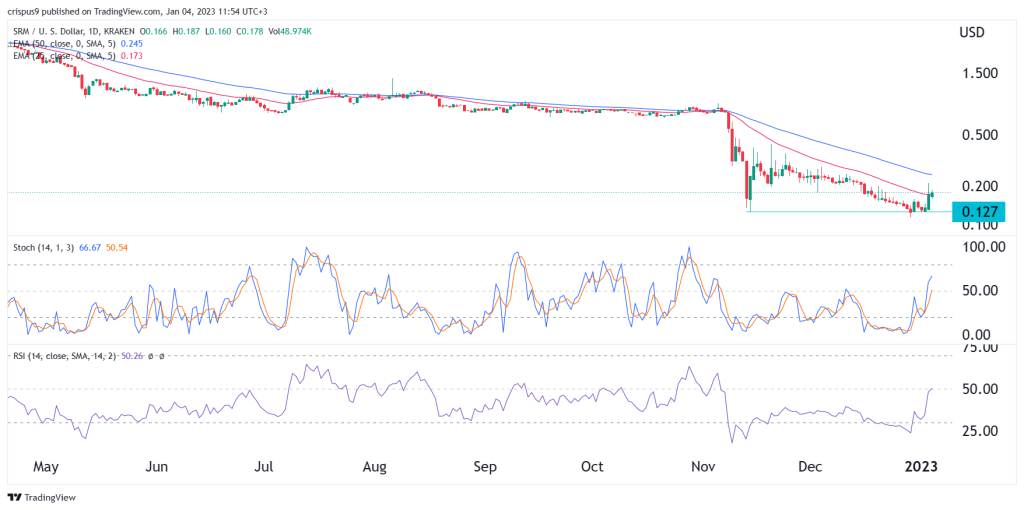
Task: Click the TradingView logo at bottom left
Action: [42, 498]
